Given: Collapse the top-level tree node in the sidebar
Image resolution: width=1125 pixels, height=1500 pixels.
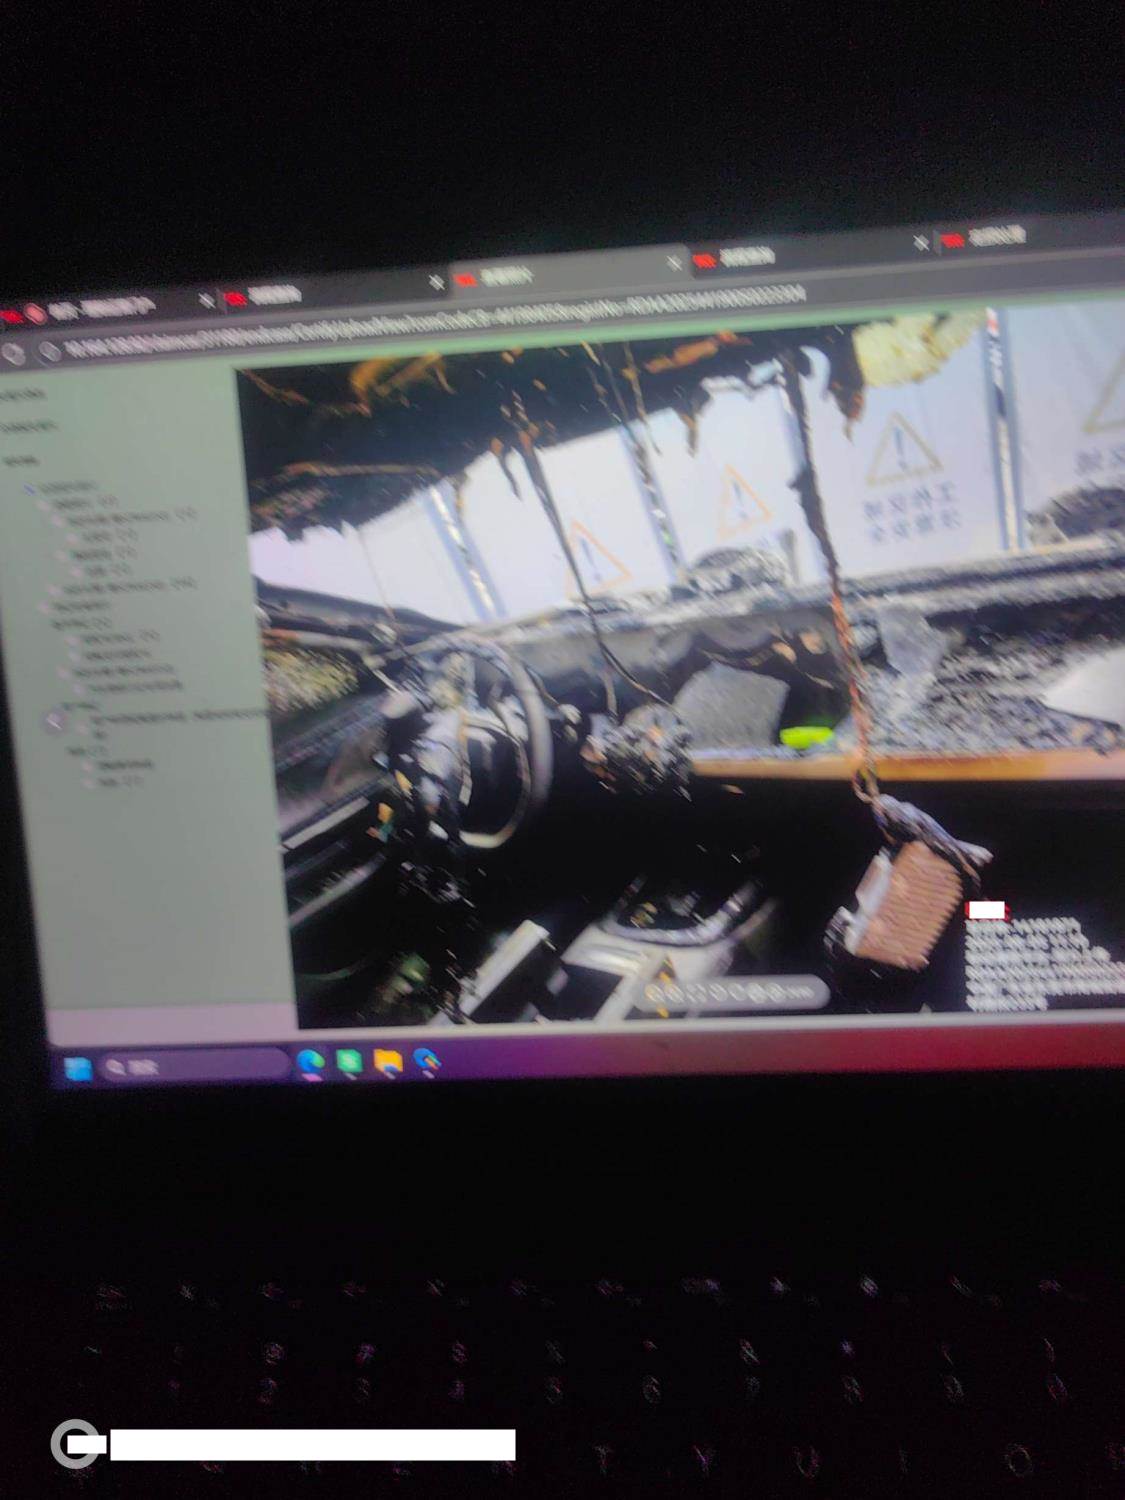Looking at the screenshot, I should coord(30,488).
